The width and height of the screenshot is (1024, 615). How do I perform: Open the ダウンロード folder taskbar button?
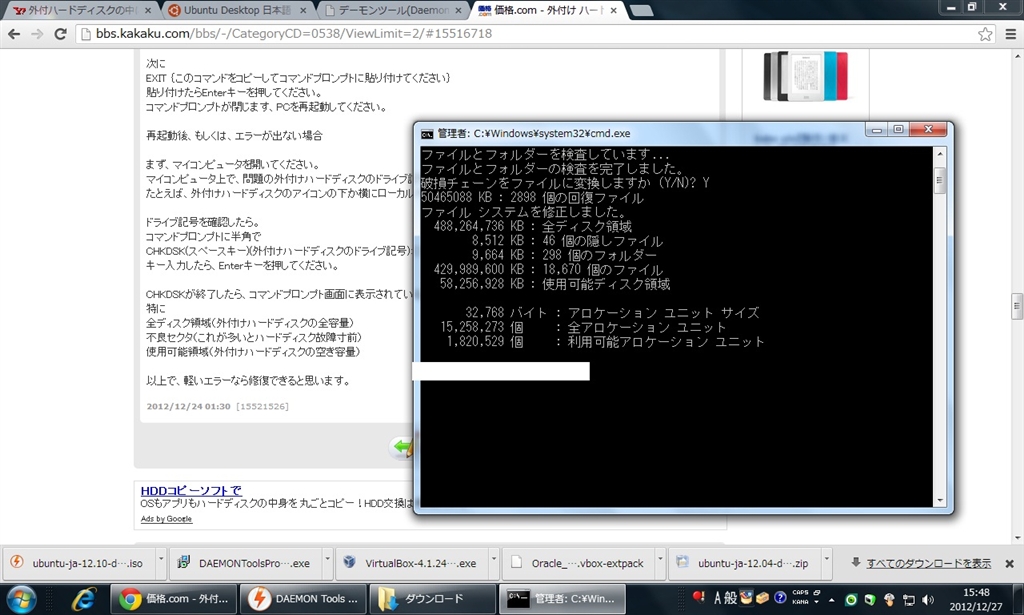[432, 599]
